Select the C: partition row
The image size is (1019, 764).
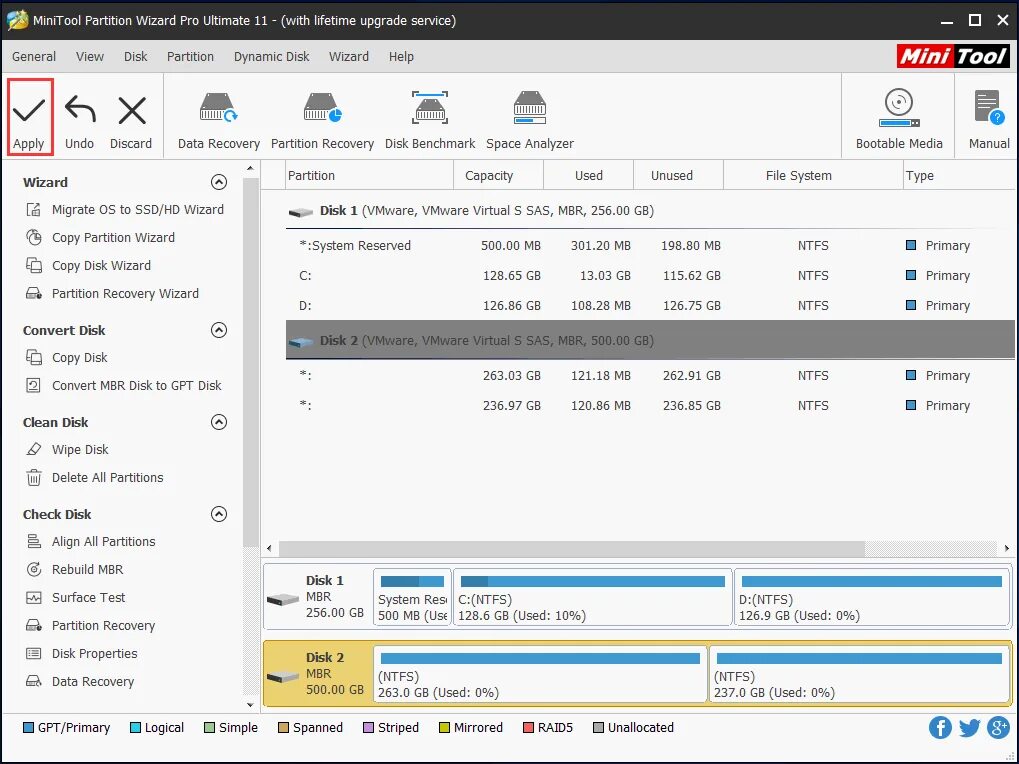click(650, 275)
